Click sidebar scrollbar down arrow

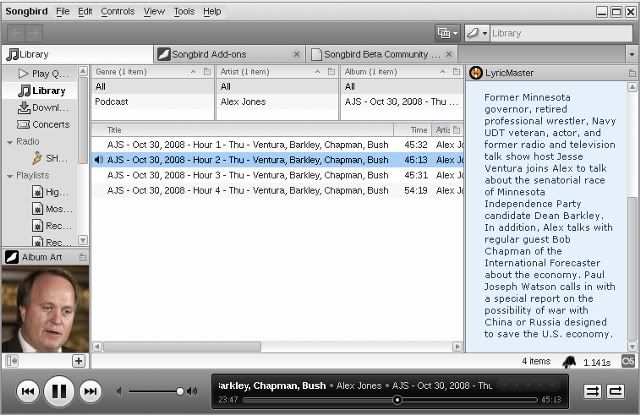tap(83, 240)
